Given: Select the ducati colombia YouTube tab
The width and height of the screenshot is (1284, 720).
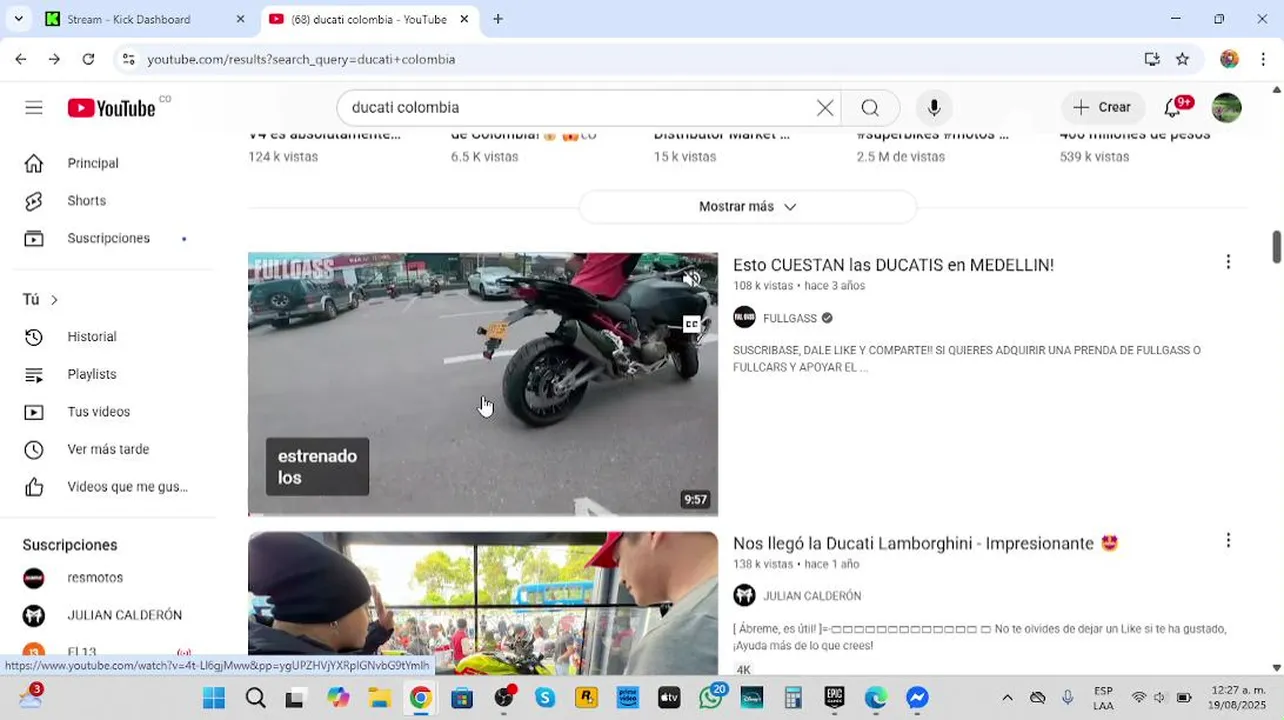Looking at the screenshot, I should tap(368, 19).
